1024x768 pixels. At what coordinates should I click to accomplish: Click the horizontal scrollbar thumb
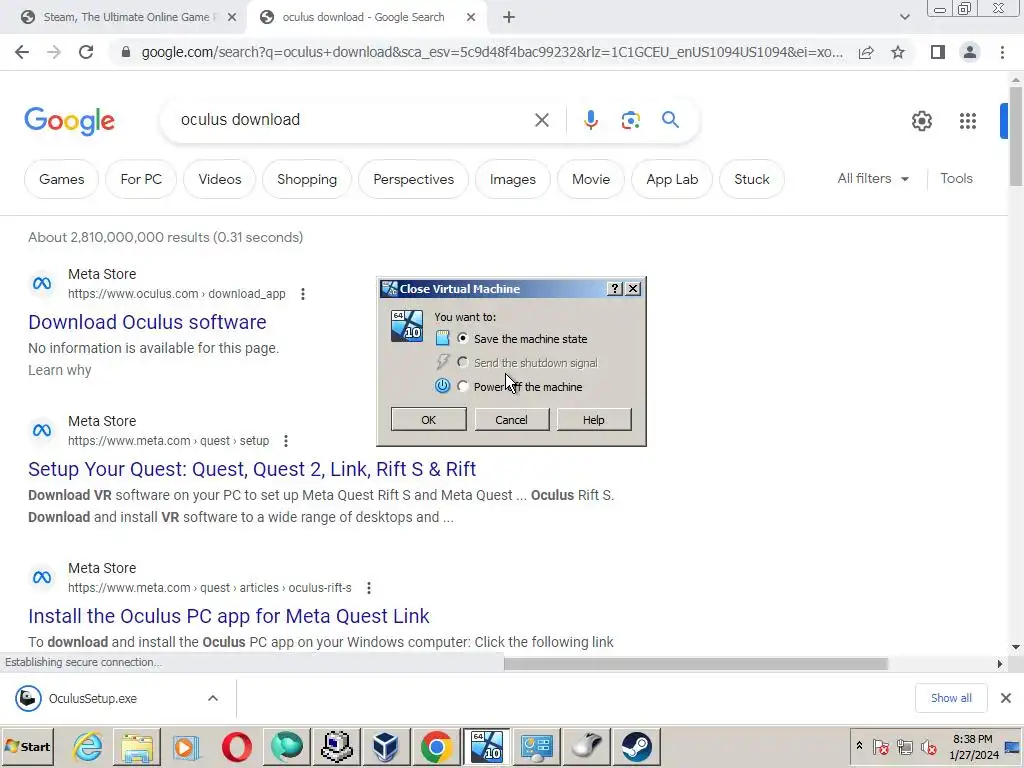tap(696, 664)
